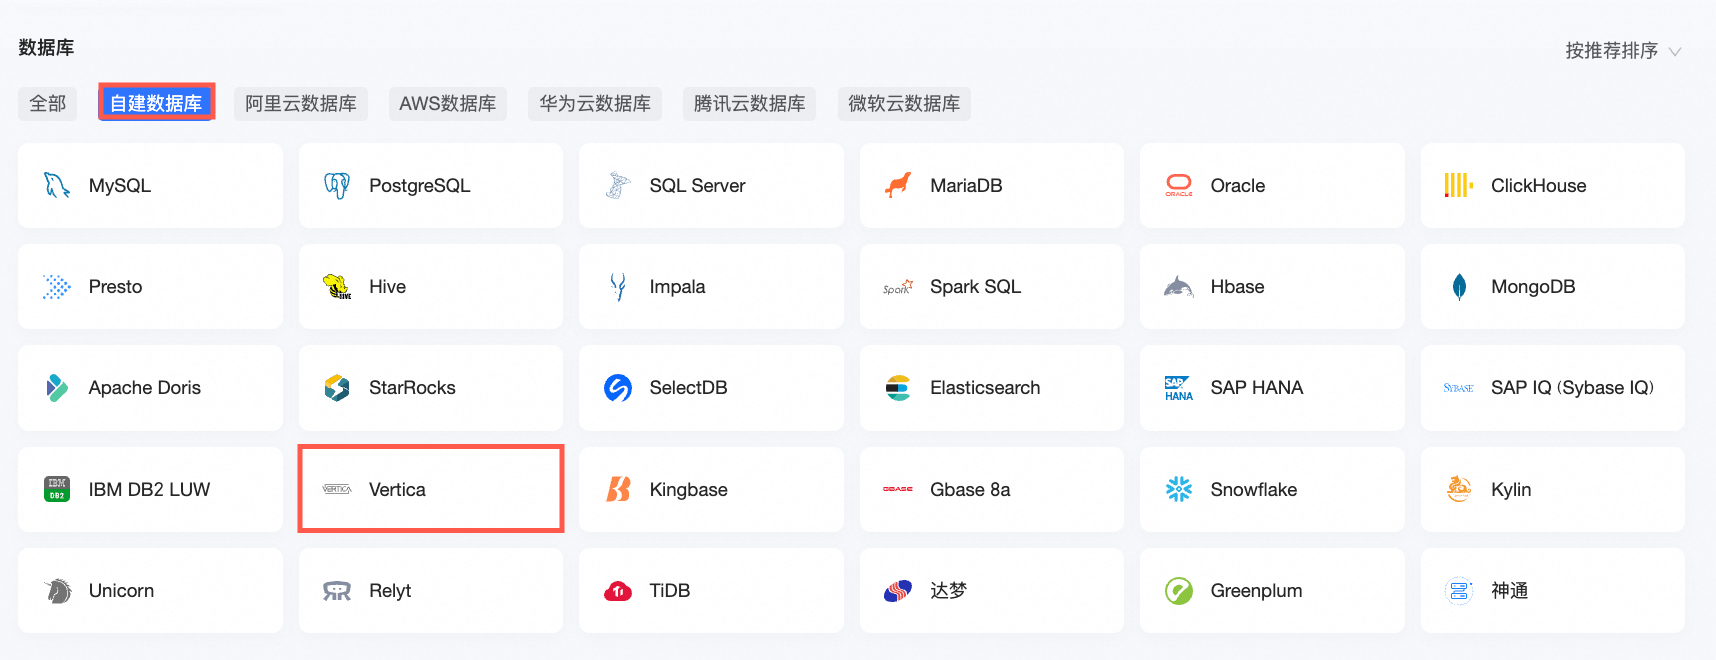Click the SelectDB blue circle icon

(x=618, y=388)
